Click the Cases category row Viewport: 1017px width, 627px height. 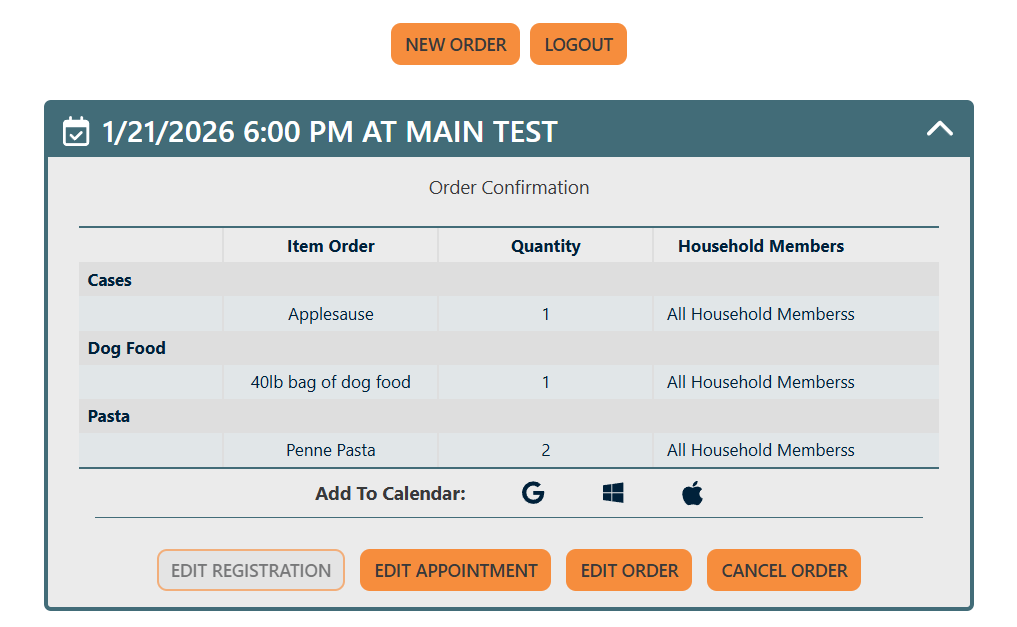110,280
